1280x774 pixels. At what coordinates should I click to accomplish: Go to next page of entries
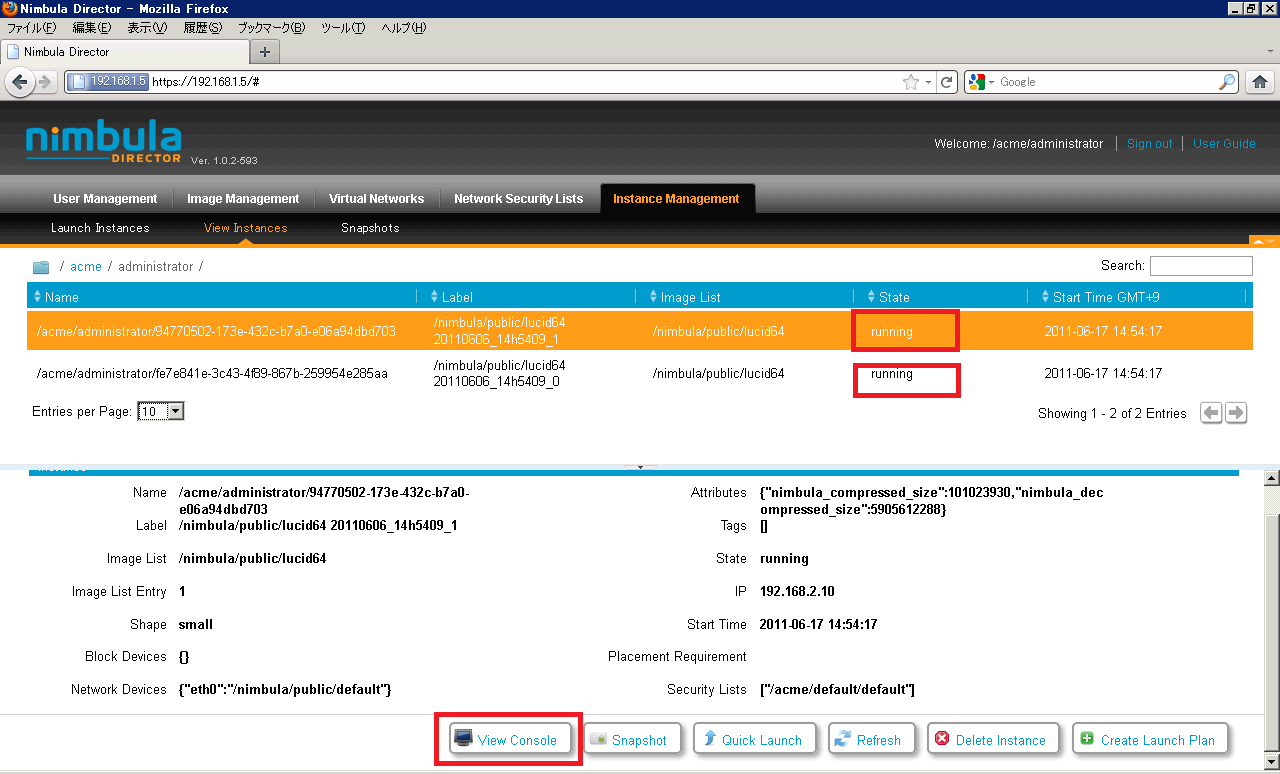pos(1236,413)
